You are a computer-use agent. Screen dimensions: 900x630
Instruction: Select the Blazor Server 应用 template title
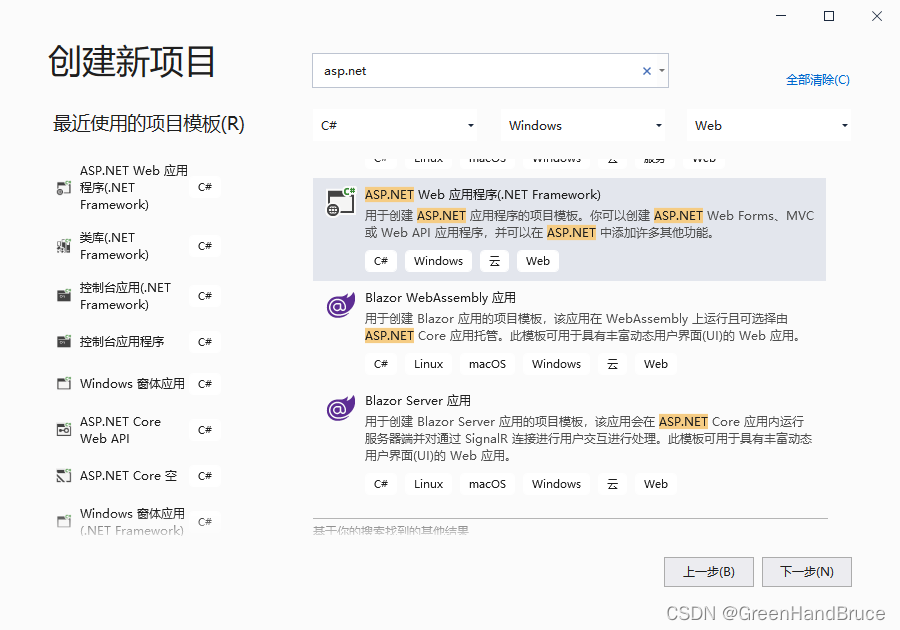(418, 400)
